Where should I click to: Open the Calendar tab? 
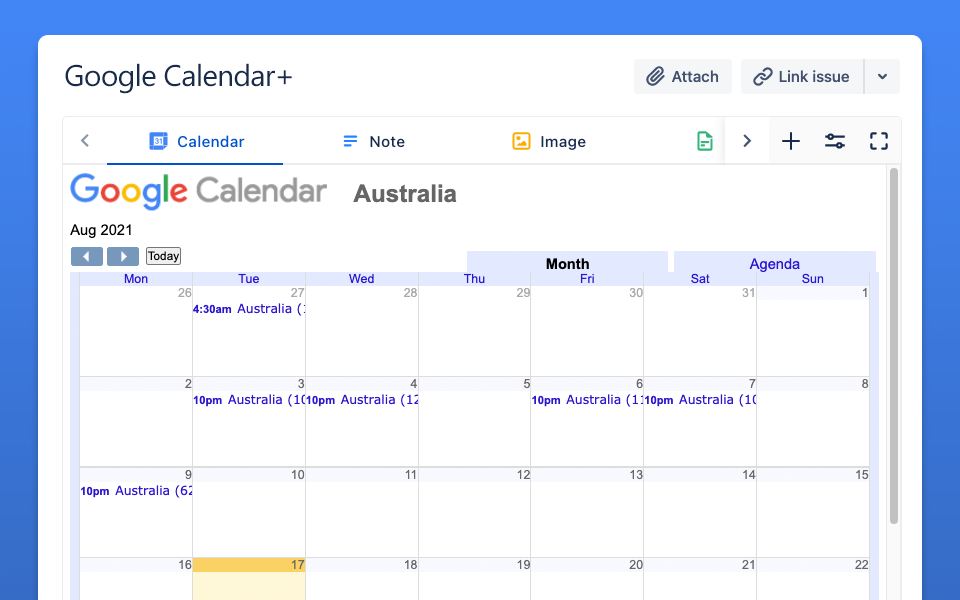[x=195, y=141]
